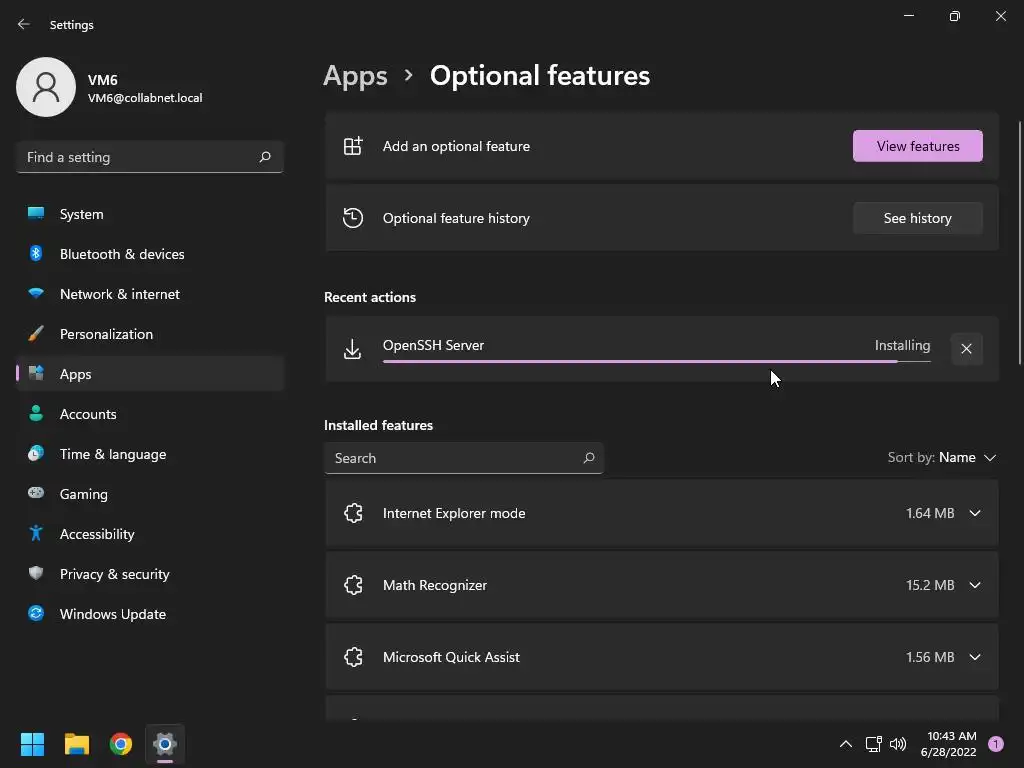Open Chrome from the taskbar
Screen dimensions: 1024x768
tap(121, 744)
